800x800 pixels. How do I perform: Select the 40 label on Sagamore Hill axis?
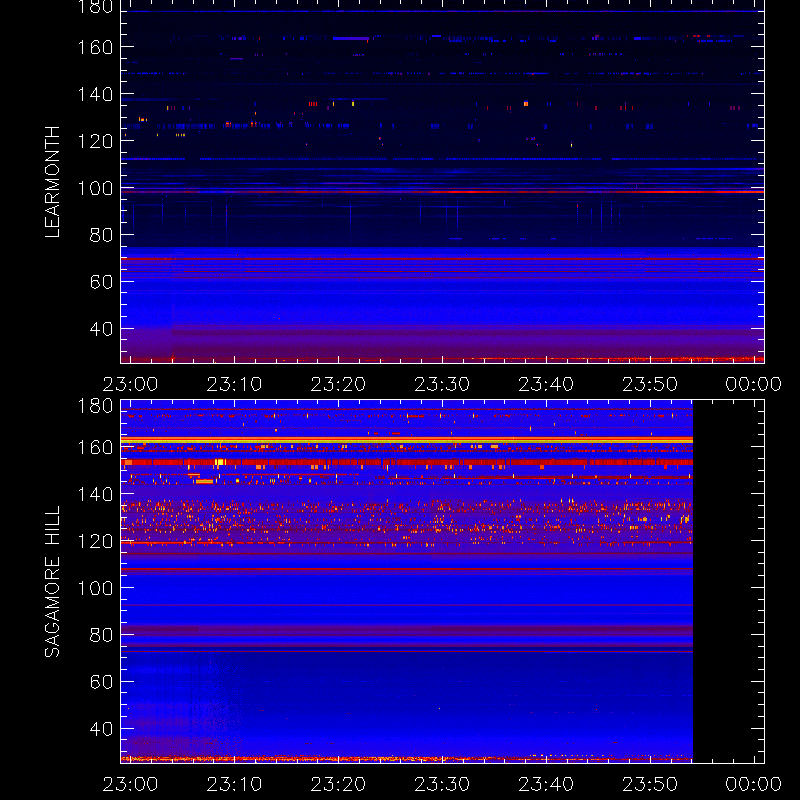point(101,729)
